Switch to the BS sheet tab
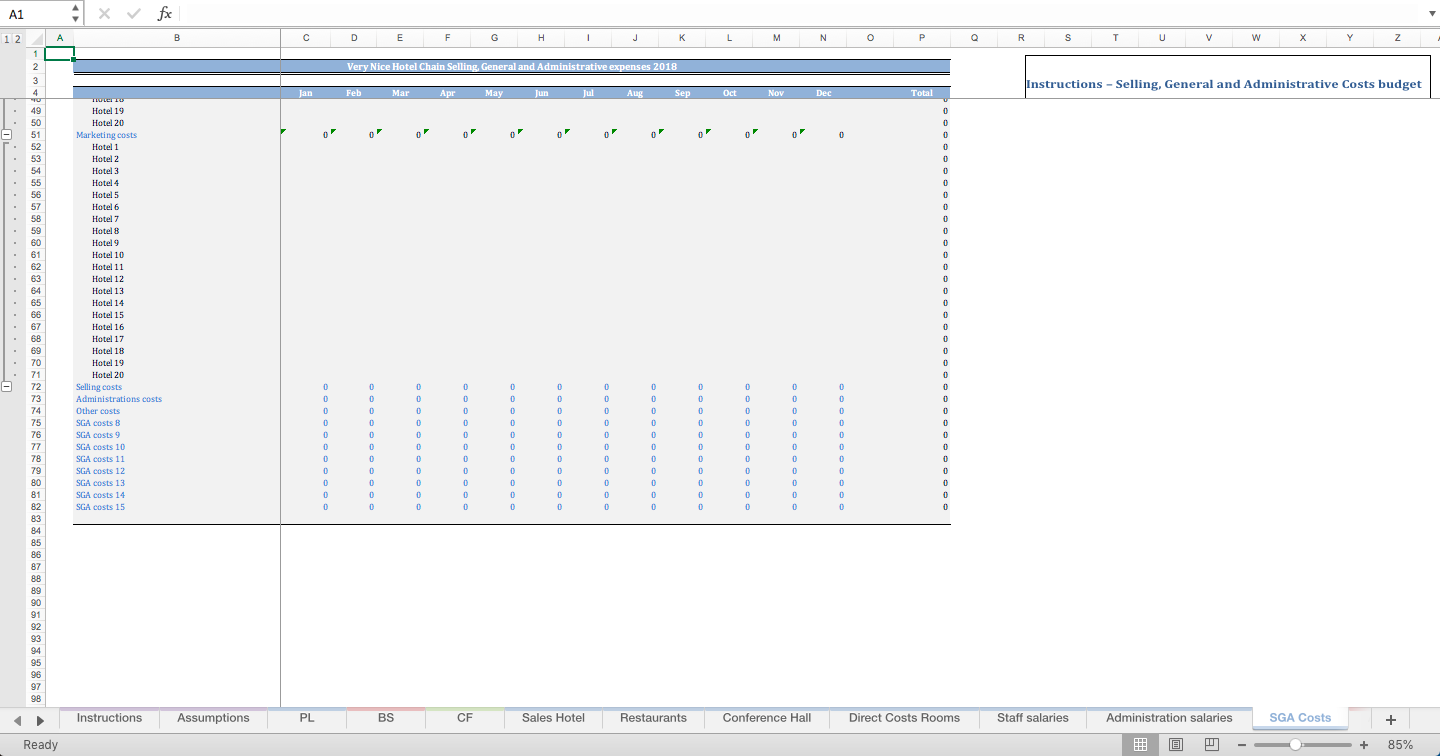1440x756 pixels. pos(386,718)
